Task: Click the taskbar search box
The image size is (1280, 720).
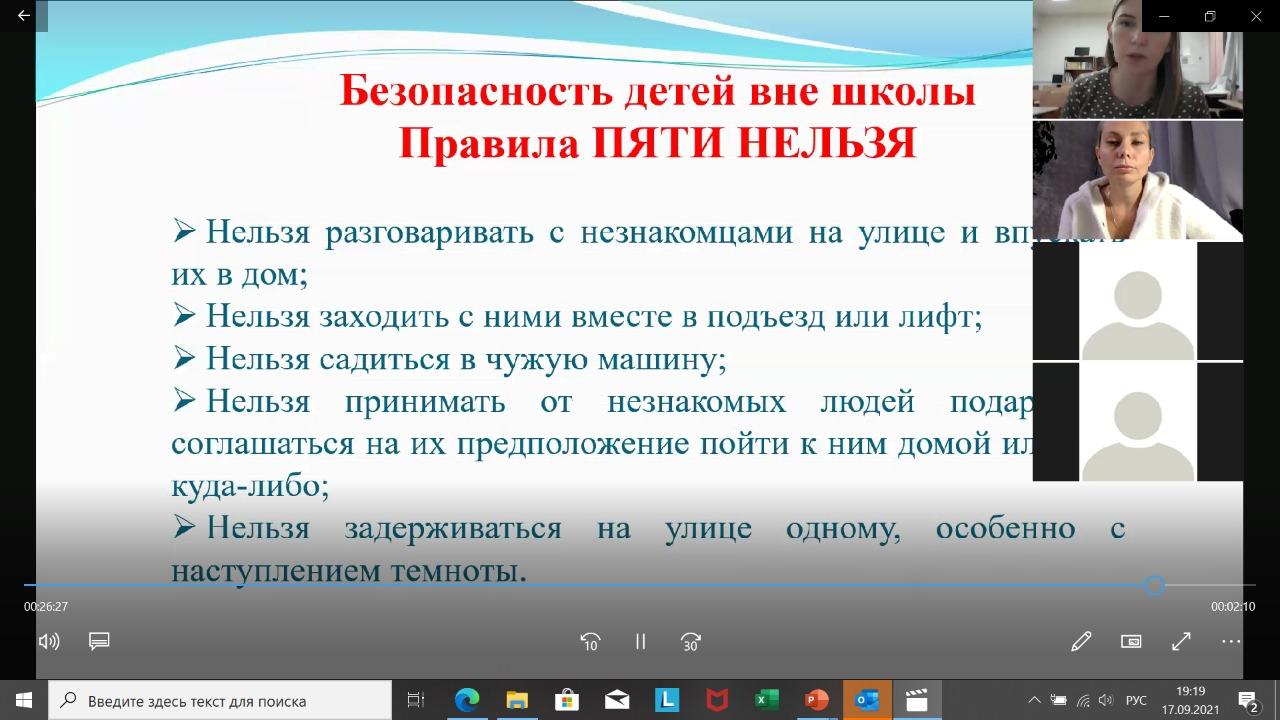Action: (x=220, y=700)
